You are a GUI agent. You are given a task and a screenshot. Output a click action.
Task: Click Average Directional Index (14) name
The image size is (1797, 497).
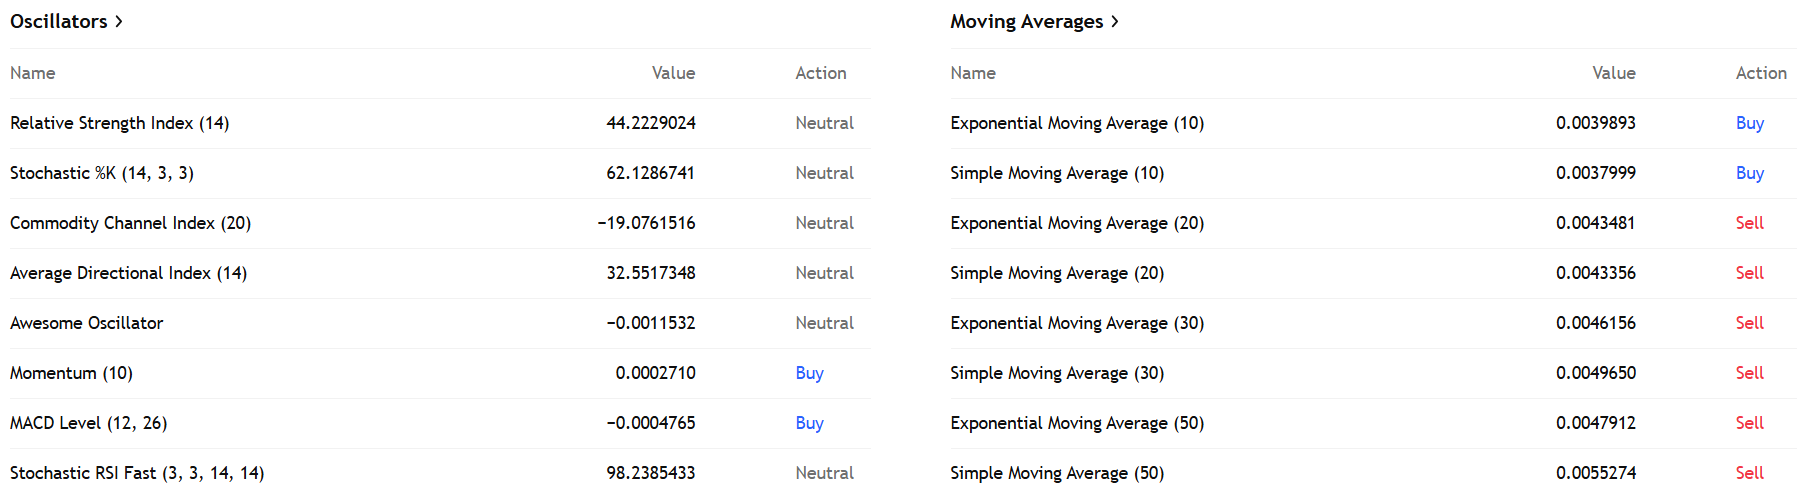[x=128, y=273]
